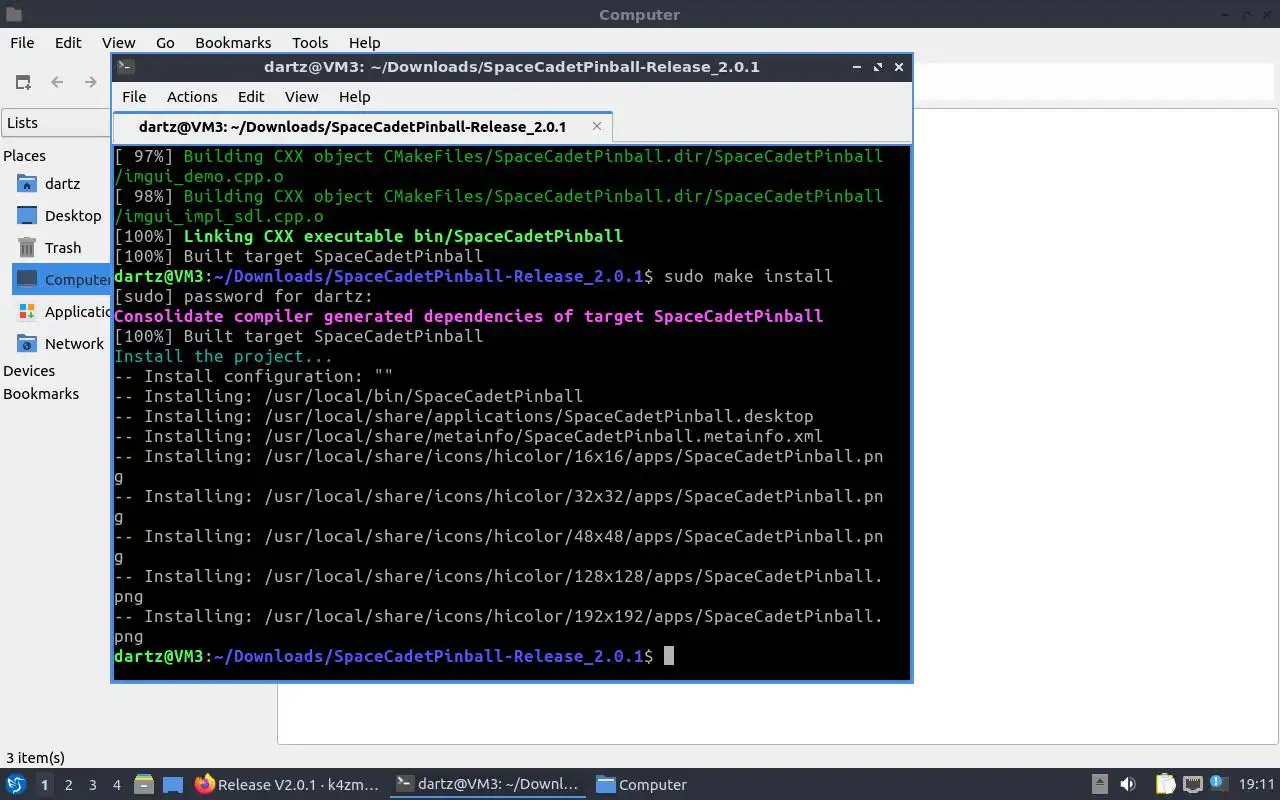Switch to workspace 2
The width and height of the screenshot is (1280, 800).
click(x=68, y=785)
